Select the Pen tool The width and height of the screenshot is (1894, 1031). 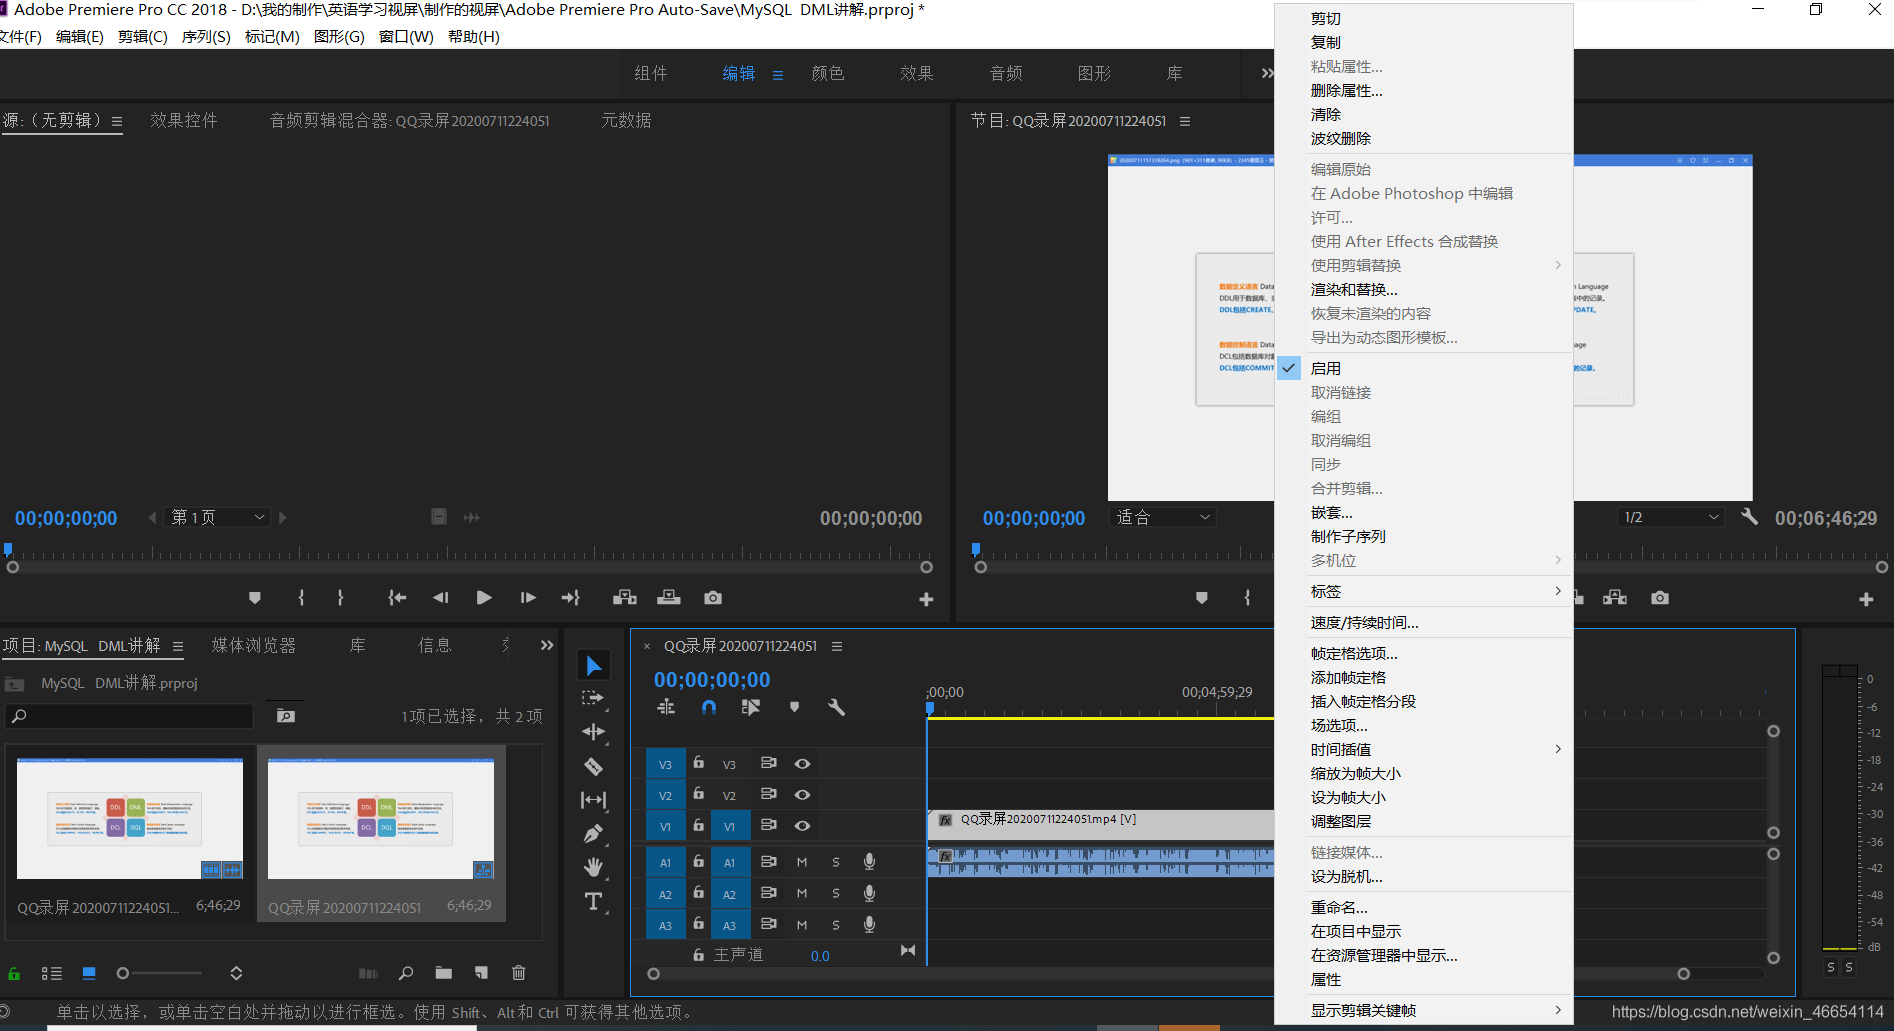coord(594,833)
